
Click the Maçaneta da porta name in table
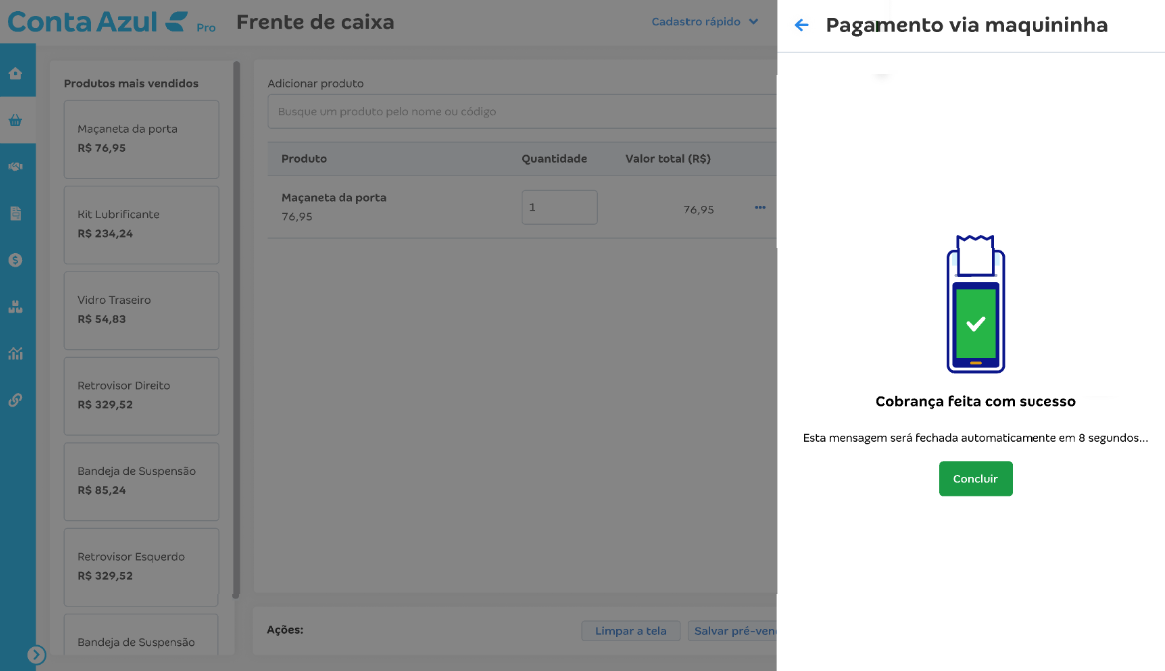pyautogui.click(x=334, y=198)
